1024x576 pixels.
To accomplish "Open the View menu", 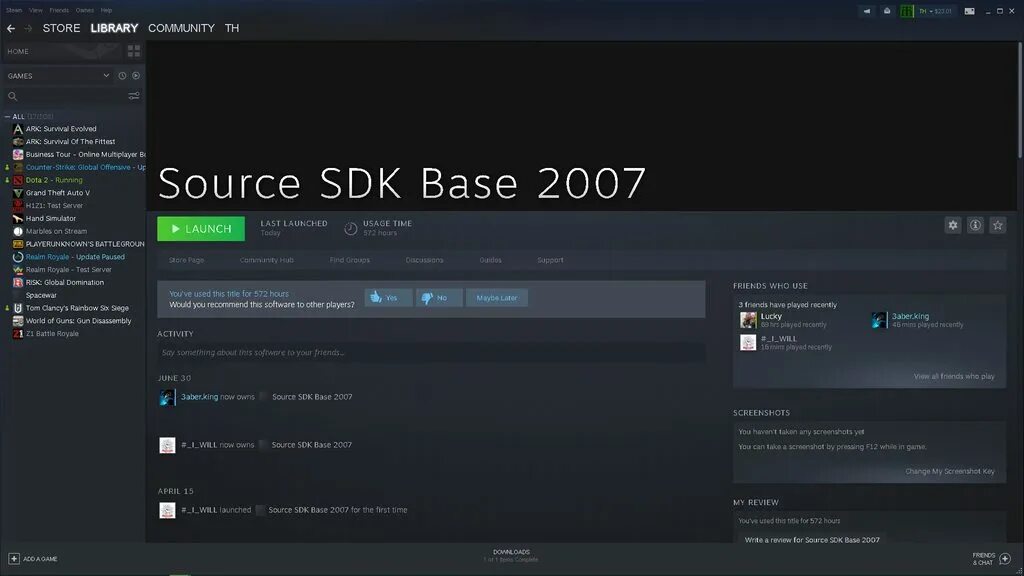I will coord(36,10).
